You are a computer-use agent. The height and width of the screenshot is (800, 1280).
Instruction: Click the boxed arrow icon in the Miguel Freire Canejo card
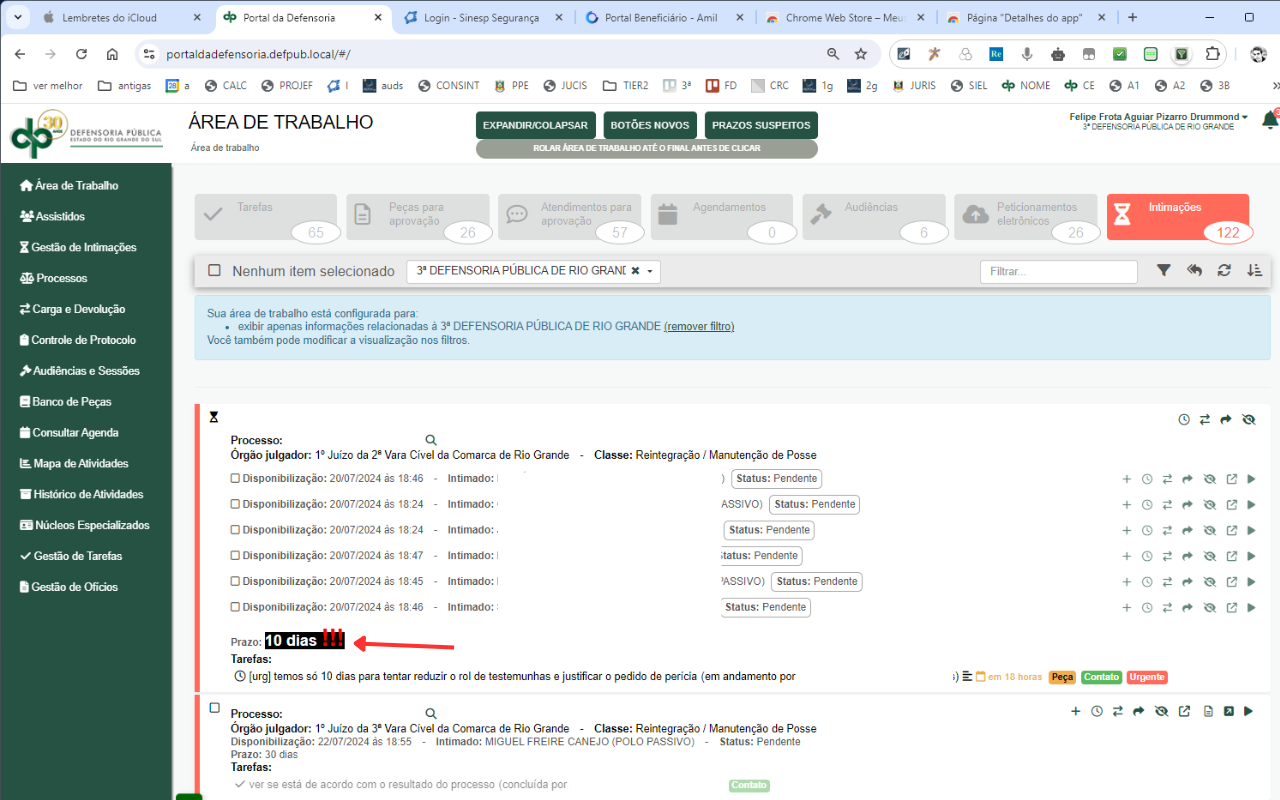[1228, 712]
